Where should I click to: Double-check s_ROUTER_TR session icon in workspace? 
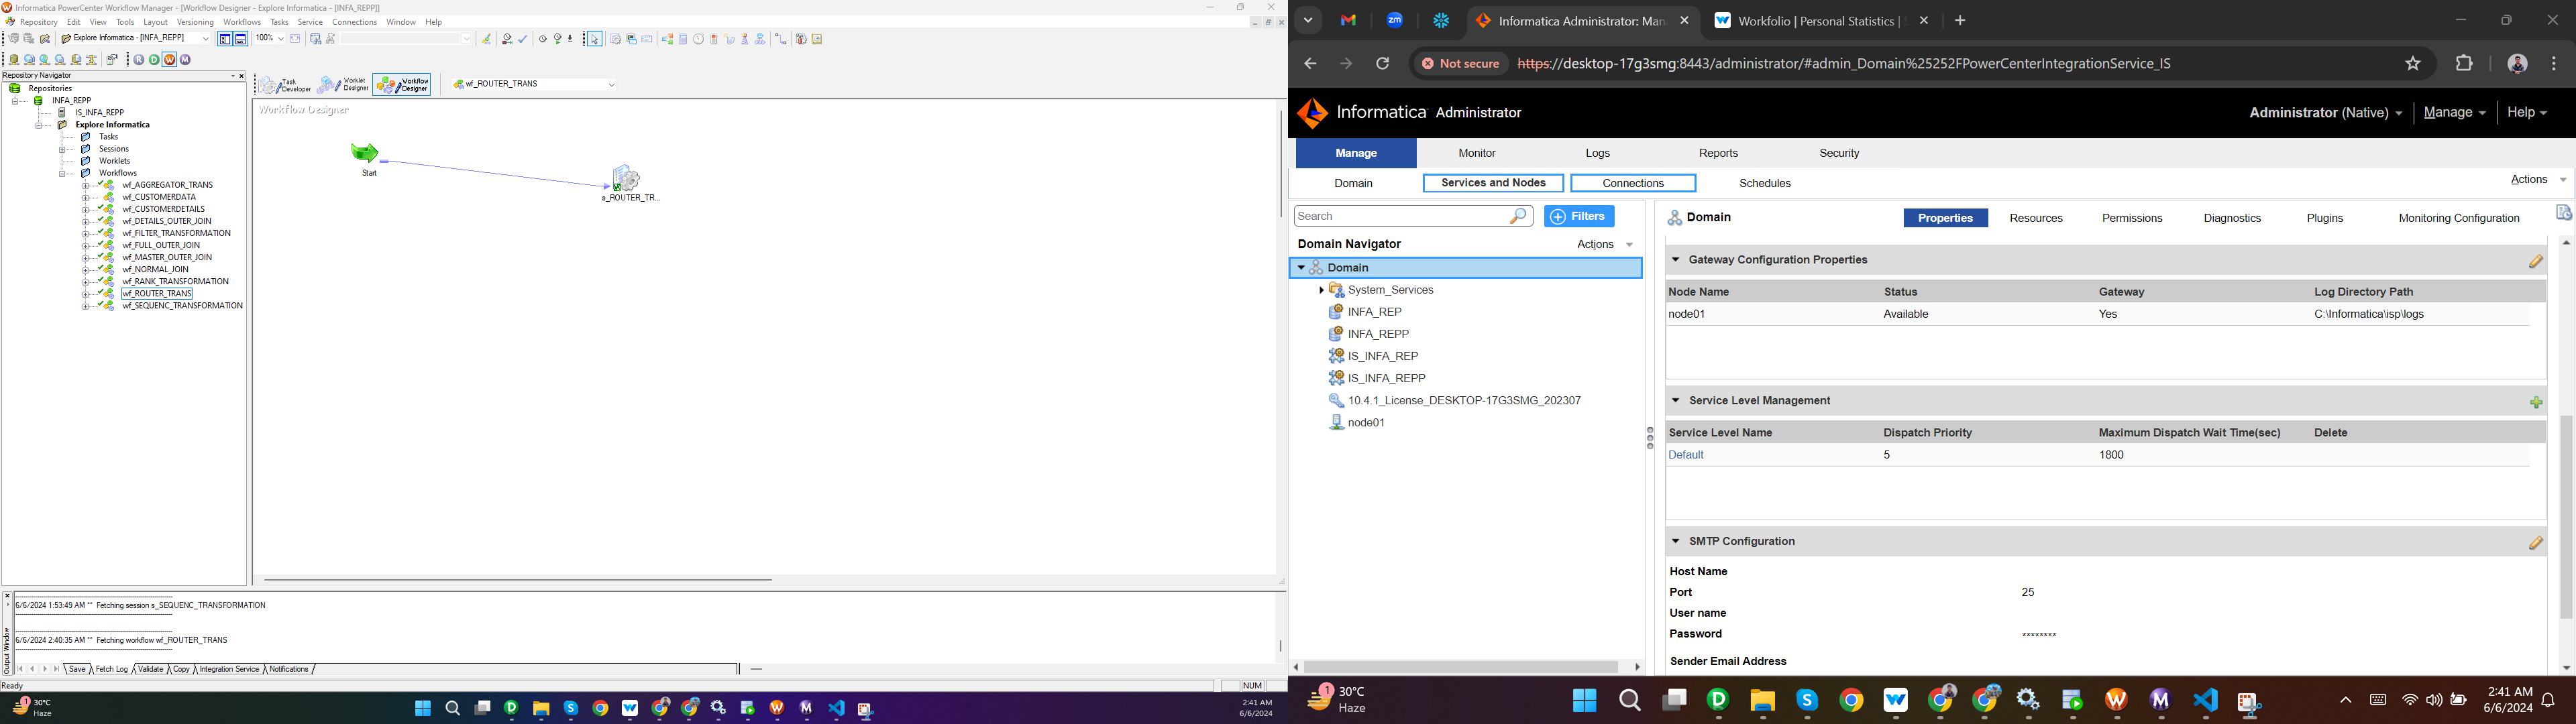click(x=627, y=179)
